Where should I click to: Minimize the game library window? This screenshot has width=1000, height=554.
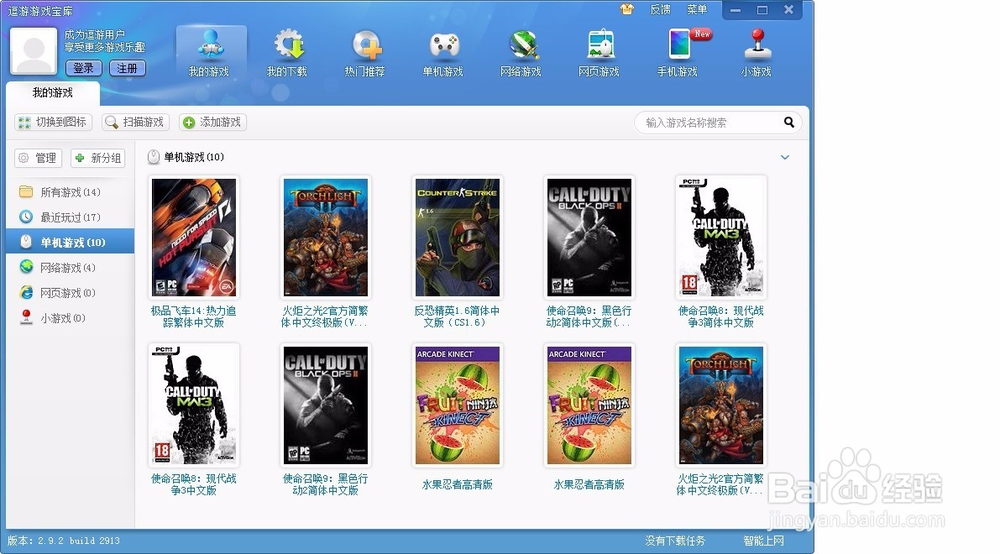[x=735, y=10]
